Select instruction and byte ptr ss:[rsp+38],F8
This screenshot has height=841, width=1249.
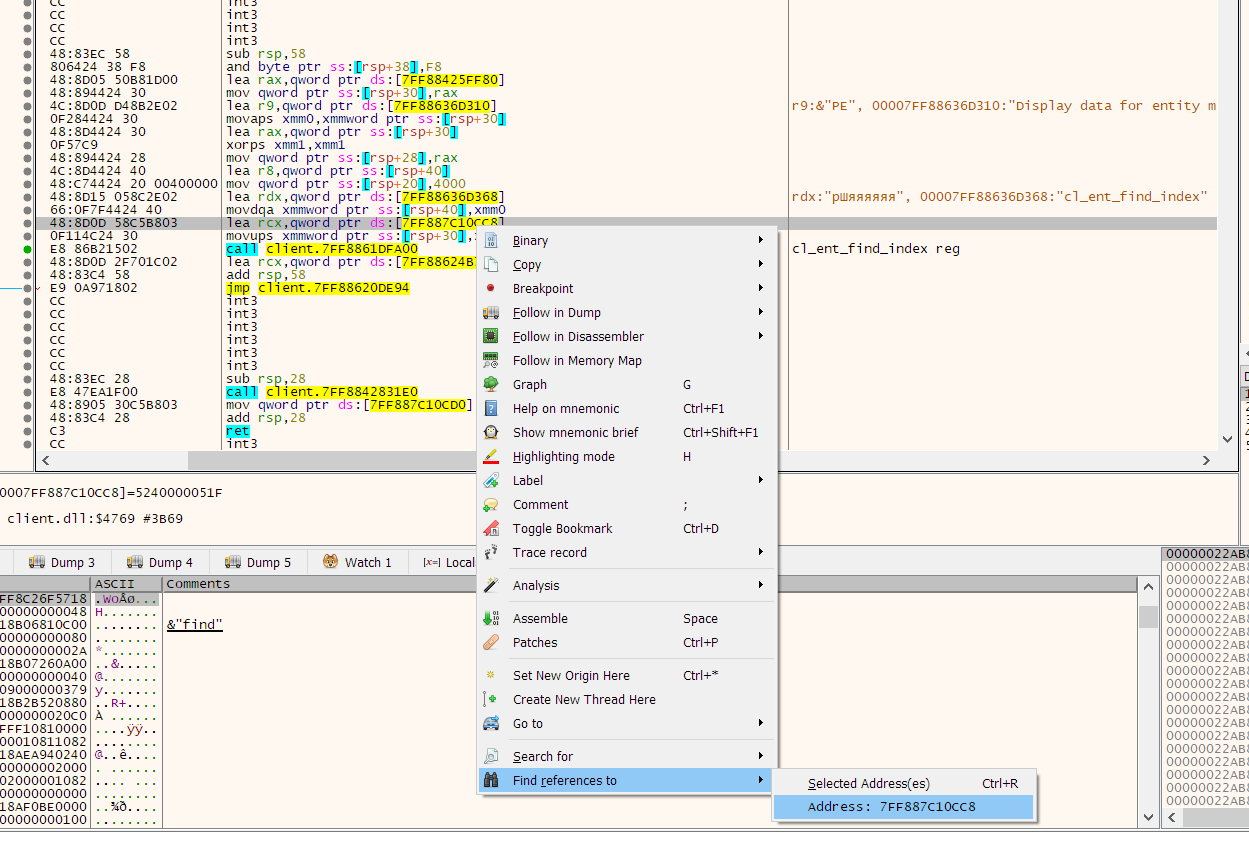334,67
